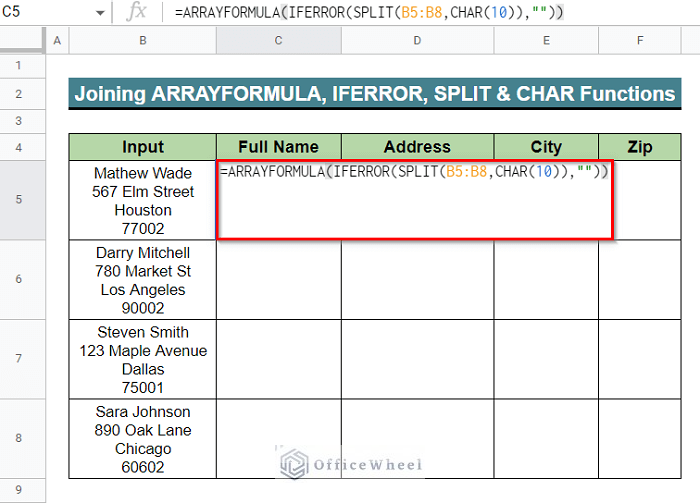Select column E header

[x=546, y=41]
